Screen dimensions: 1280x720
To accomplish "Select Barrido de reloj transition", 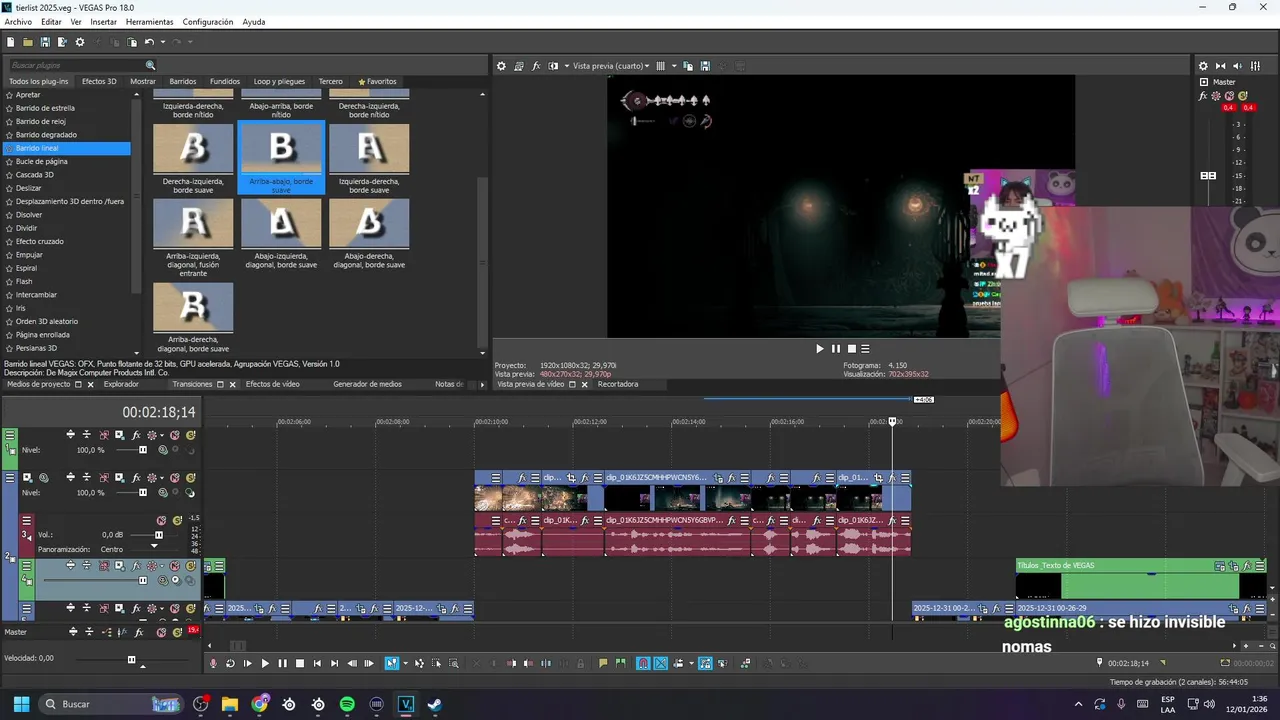I will click(40, 121).
